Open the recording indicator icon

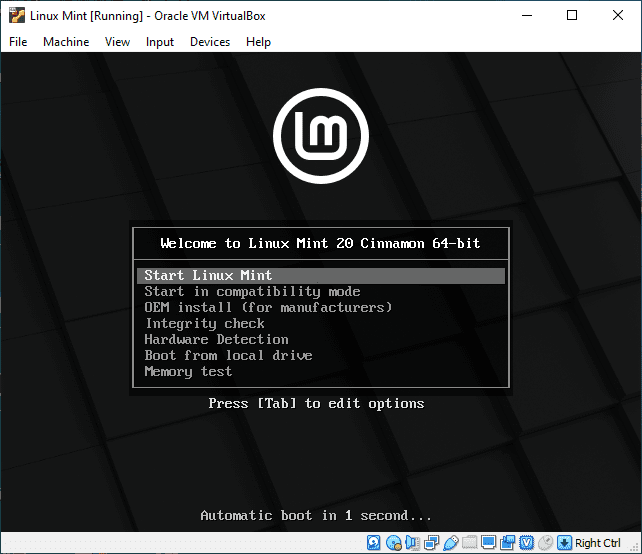click(507, 543)
